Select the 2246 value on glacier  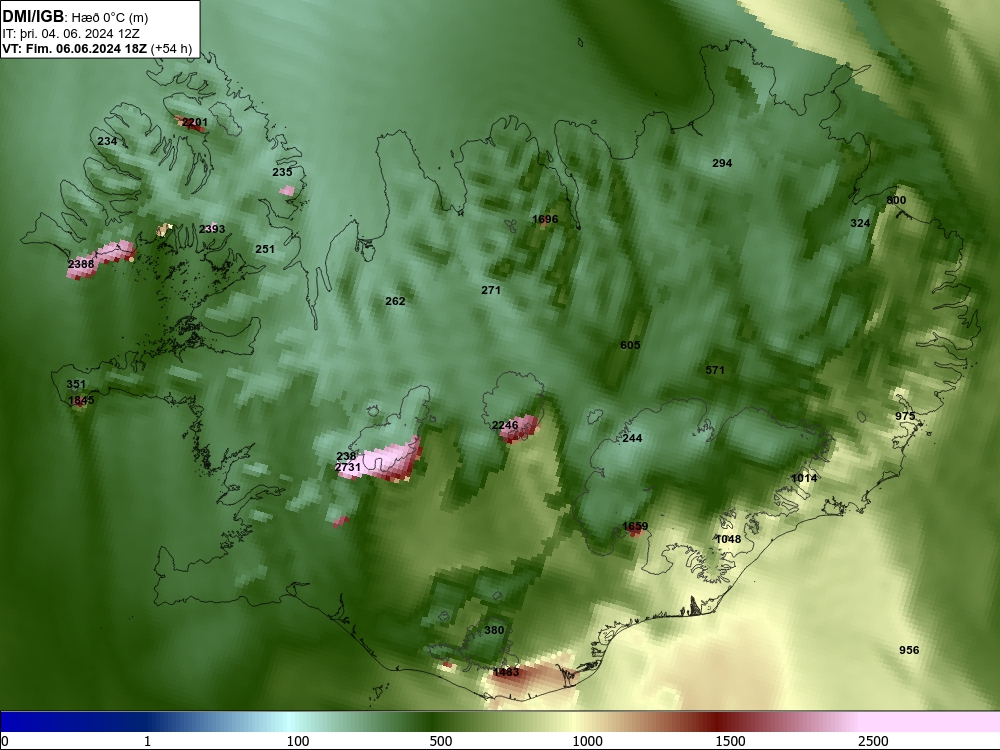tap(505, 425)
